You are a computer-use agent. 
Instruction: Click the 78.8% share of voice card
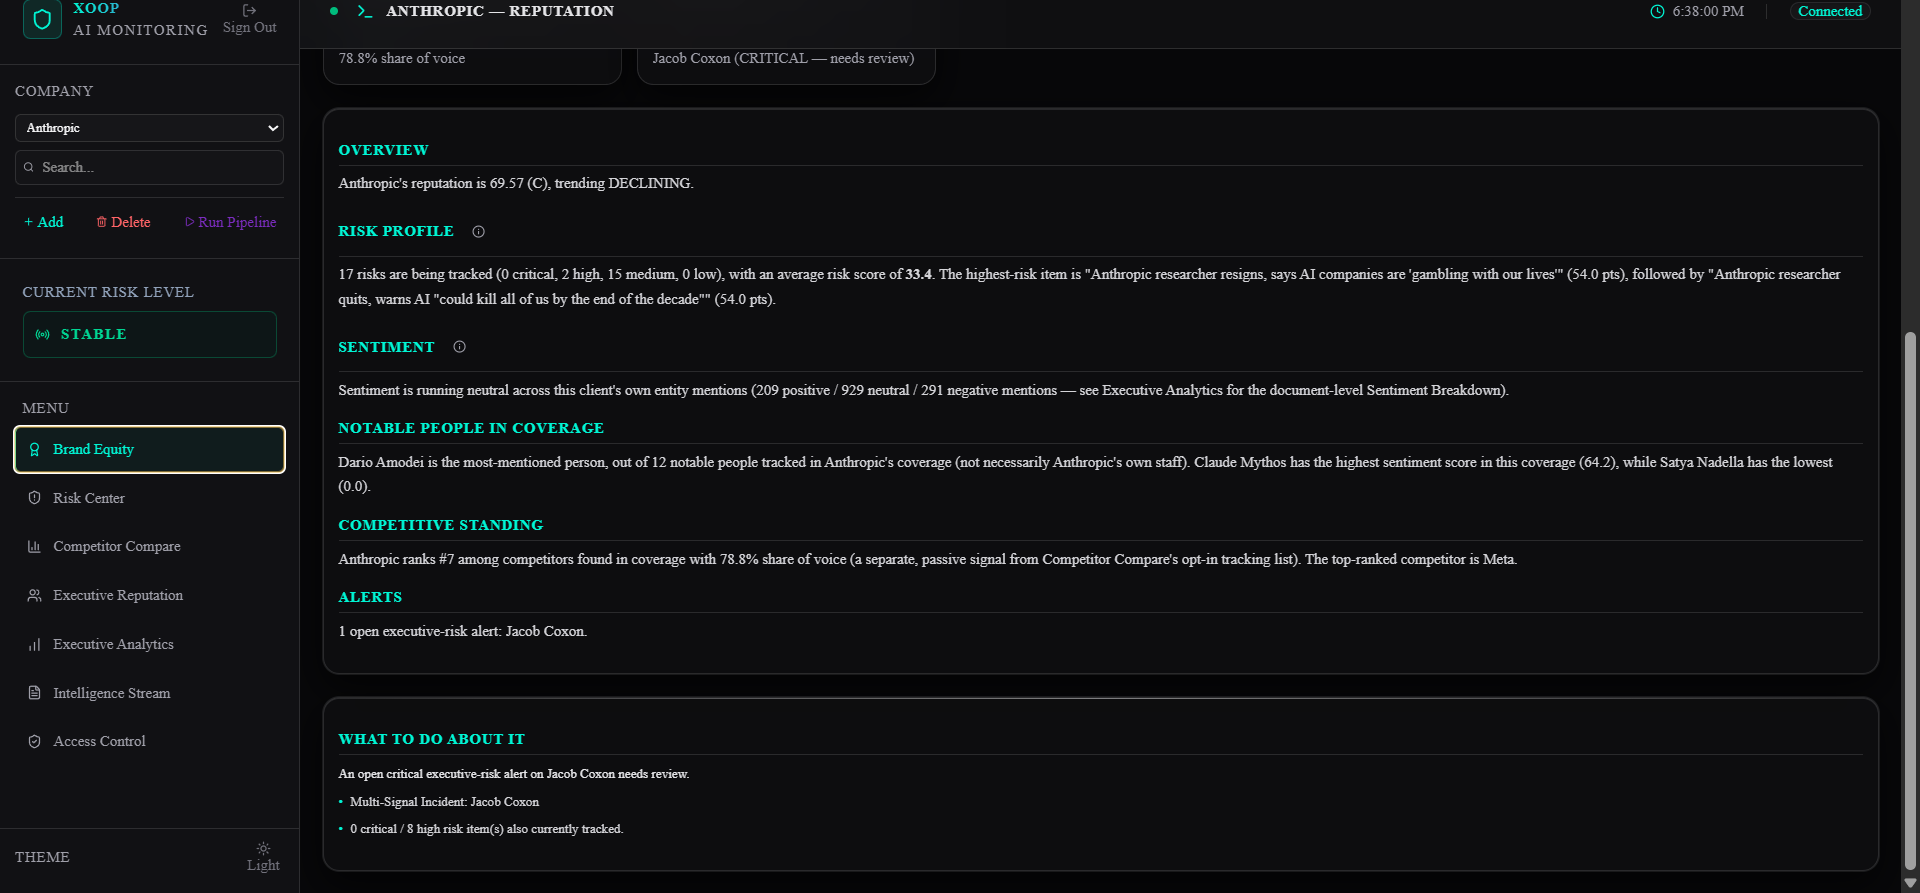click(x=472, y=65)
